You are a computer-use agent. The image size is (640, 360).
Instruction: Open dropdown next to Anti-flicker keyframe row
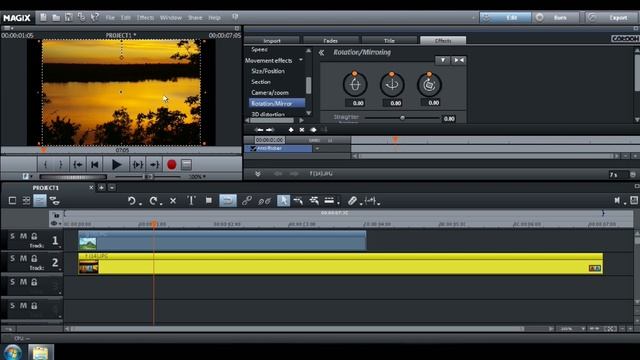pos(317,149)
